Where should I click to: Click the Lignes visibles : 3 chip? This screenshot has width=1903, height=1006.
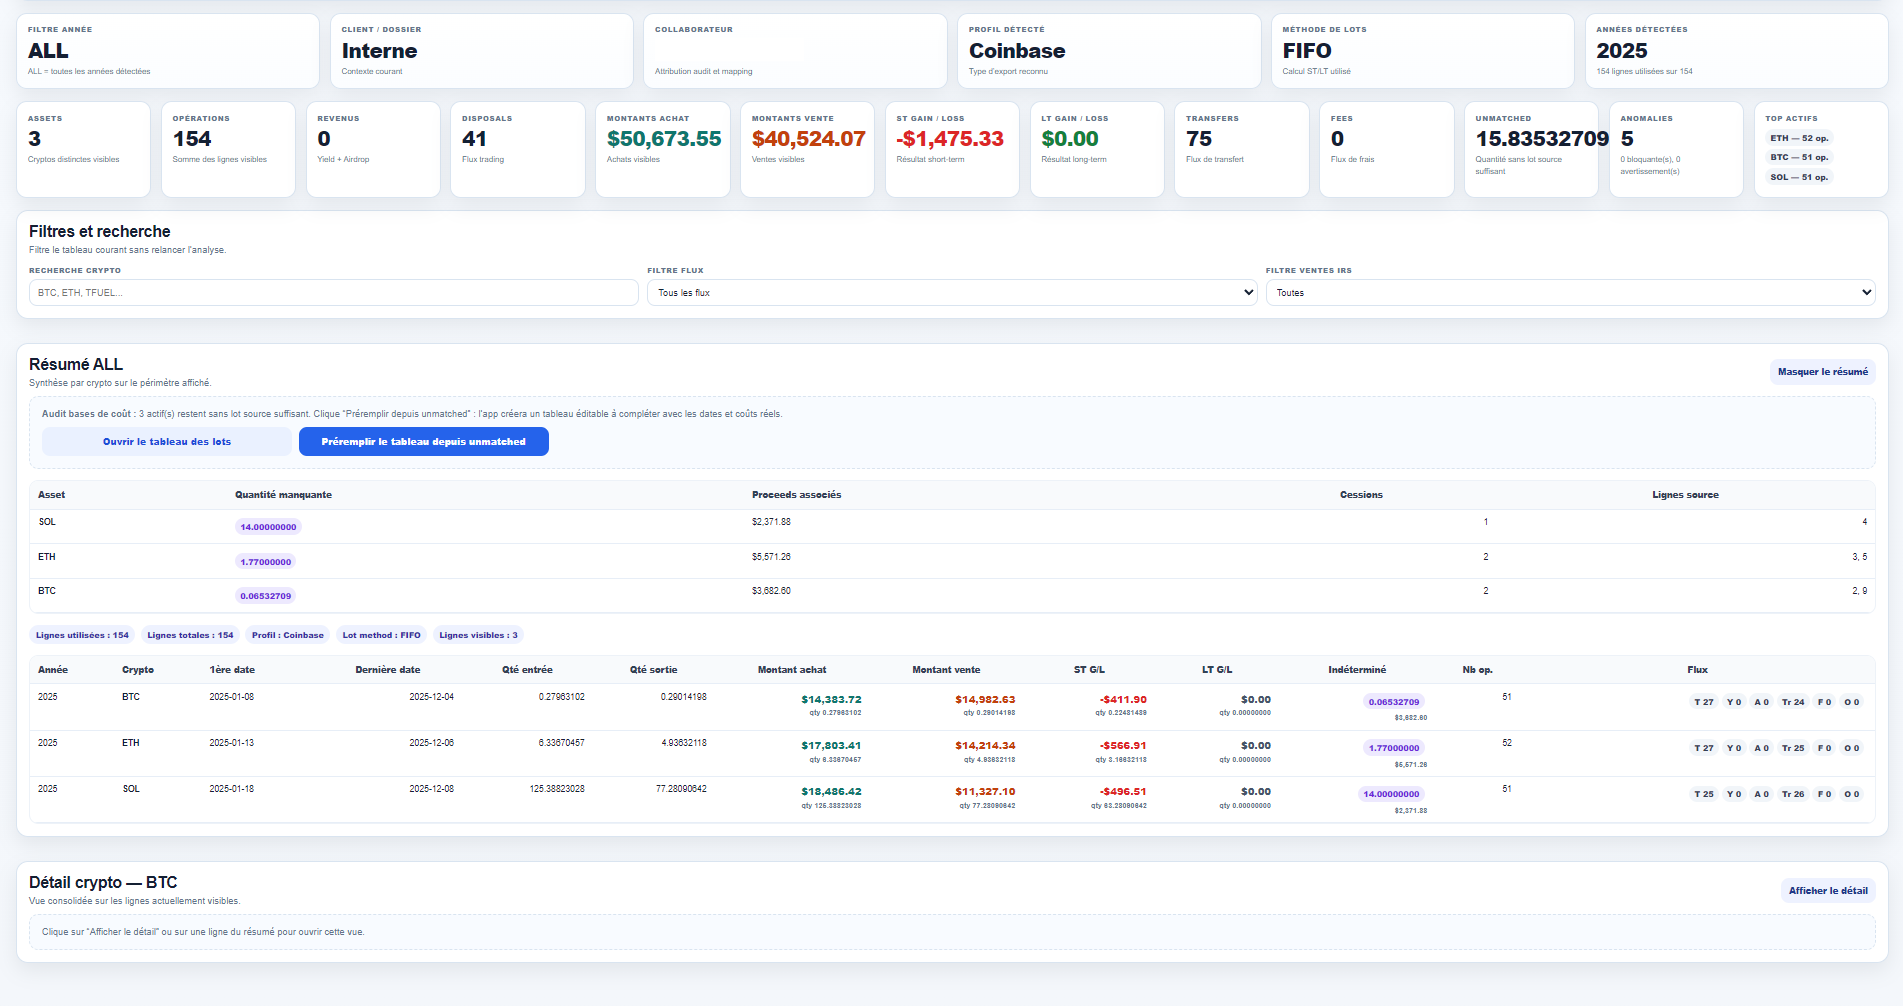478,635
